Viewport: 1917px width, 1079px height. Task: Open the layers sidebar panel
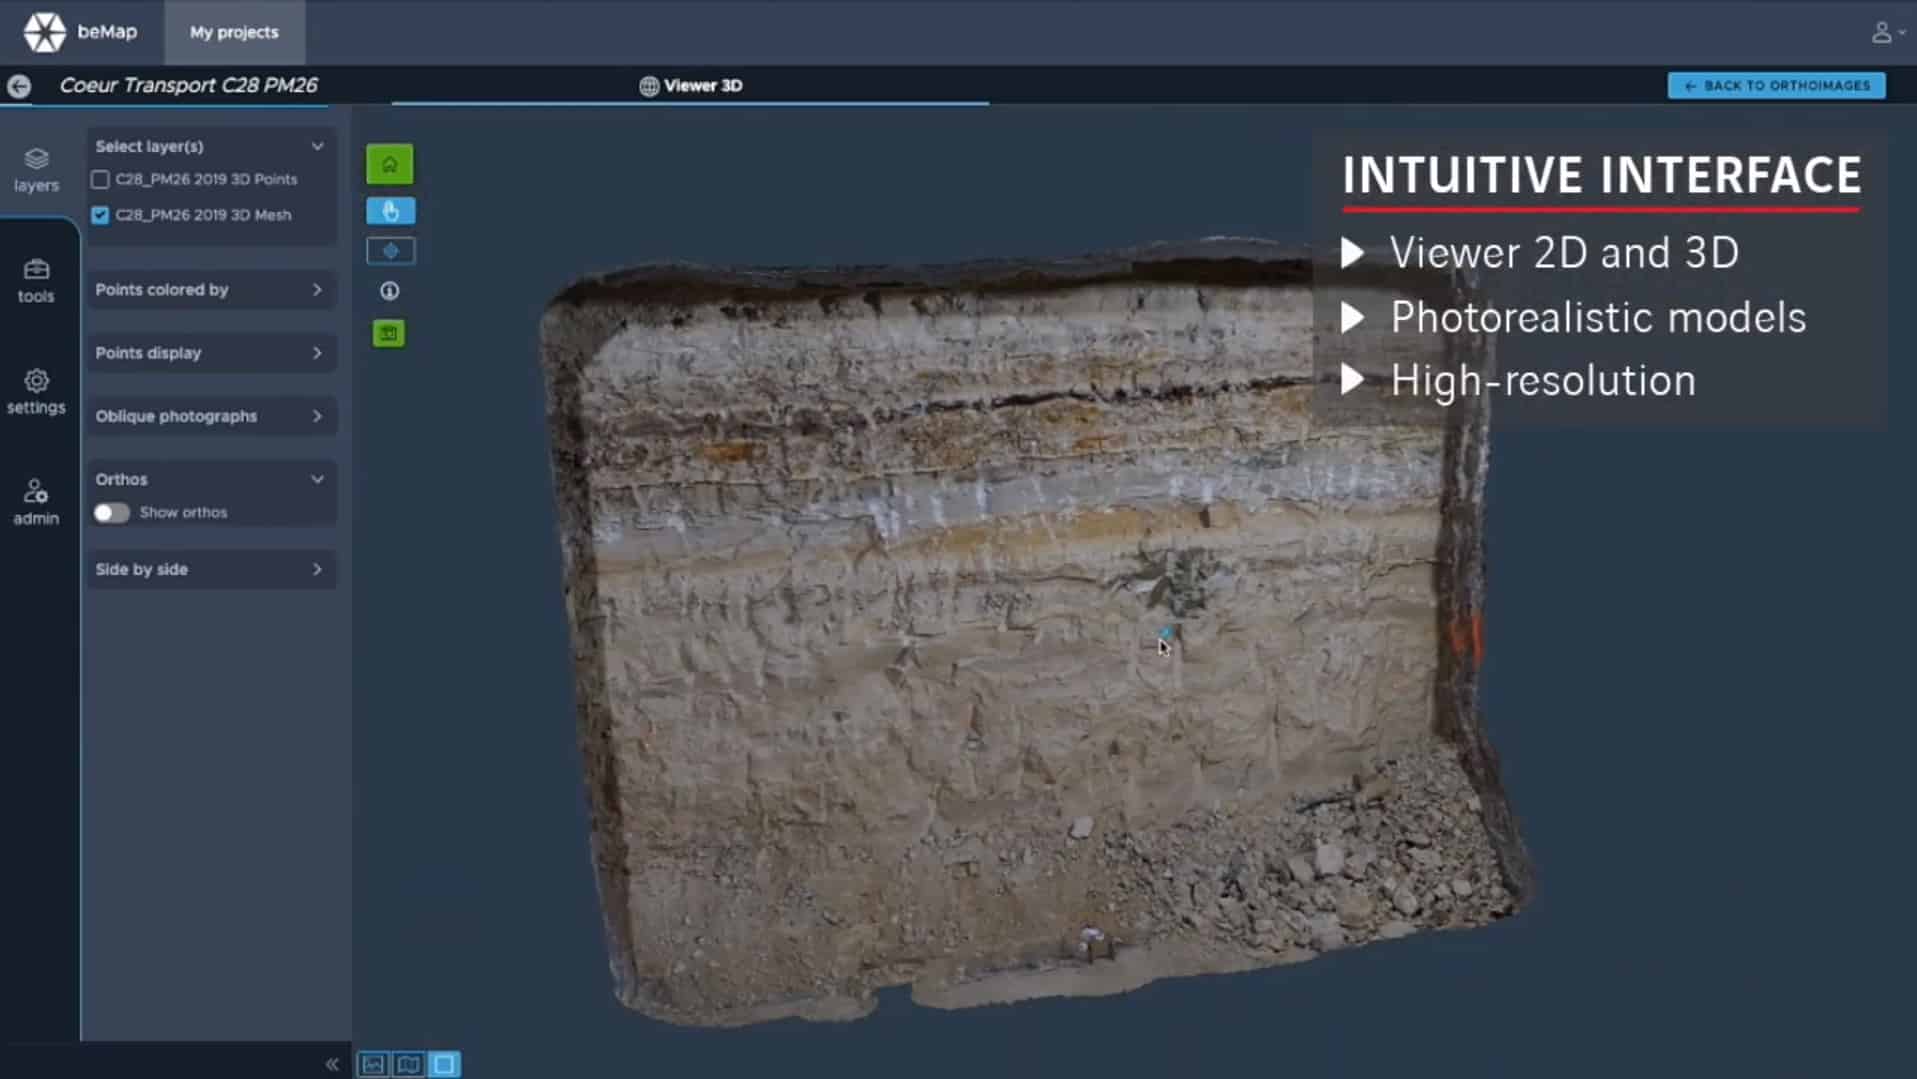point(36,170)
